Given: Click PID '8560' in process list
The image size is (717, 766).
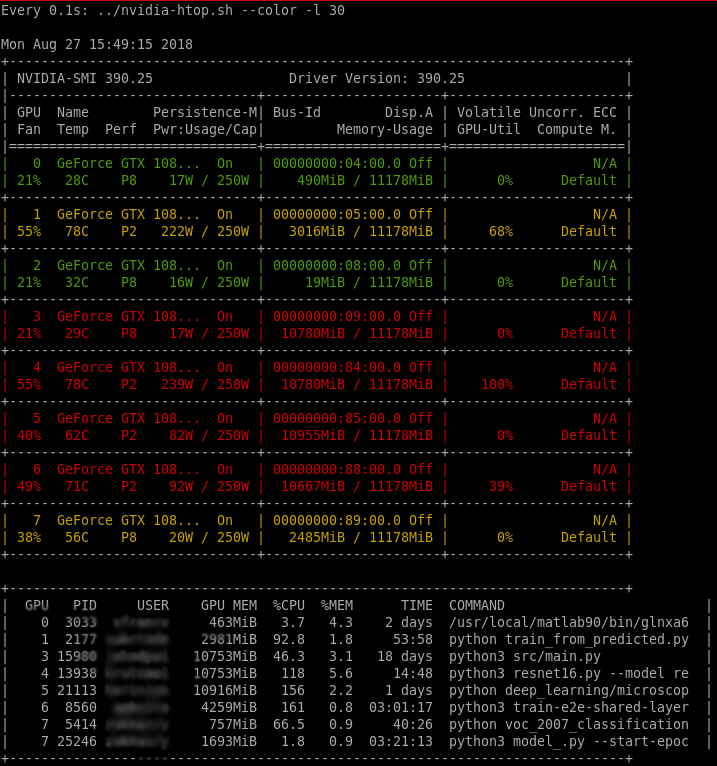Looking at the screenshot, I should pos(81,708).
